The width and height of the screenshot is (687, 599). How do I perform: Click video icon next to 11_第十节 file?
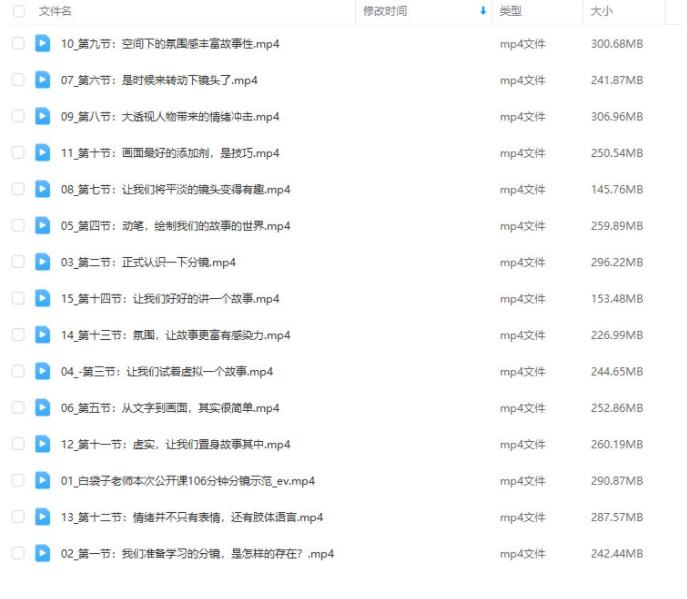[42, 153]
